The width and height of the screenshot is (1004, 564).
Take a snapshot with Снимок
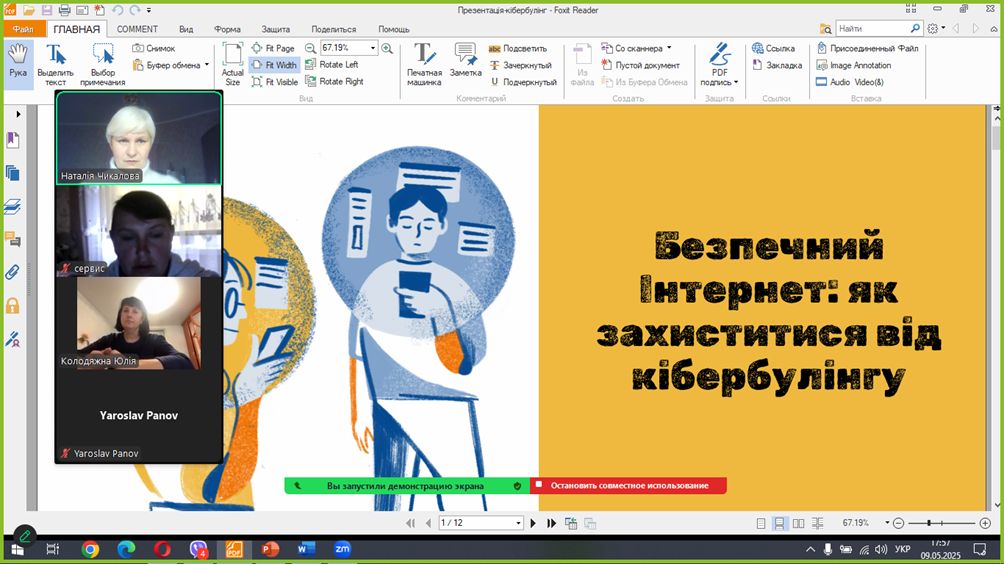click(153, 48)
